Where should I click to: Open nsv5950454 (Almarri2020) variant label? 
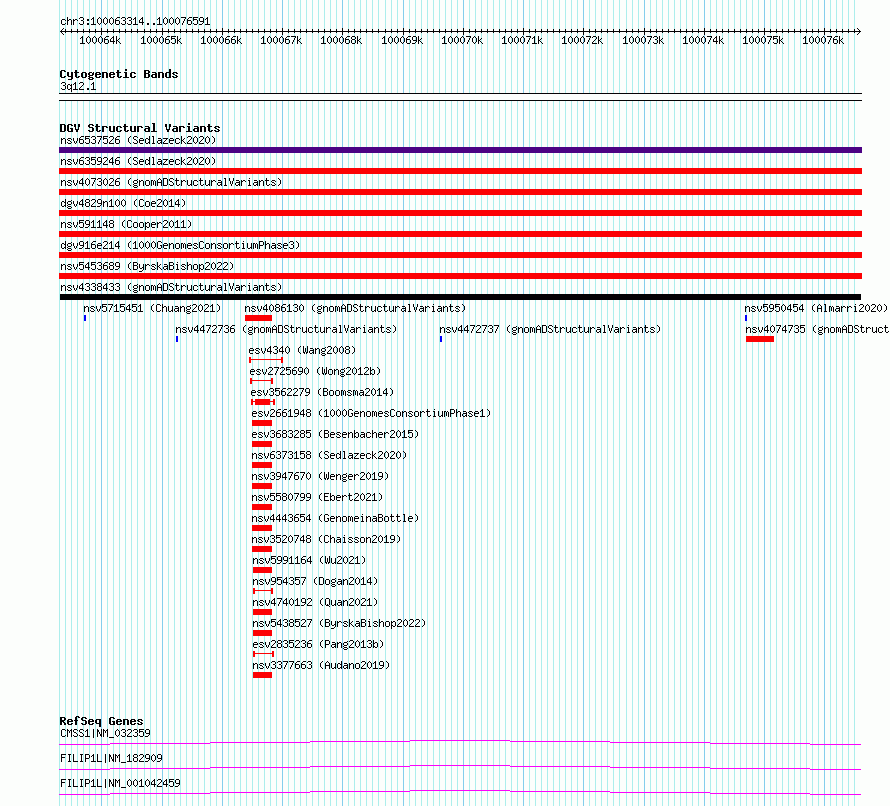pos(816,308)
